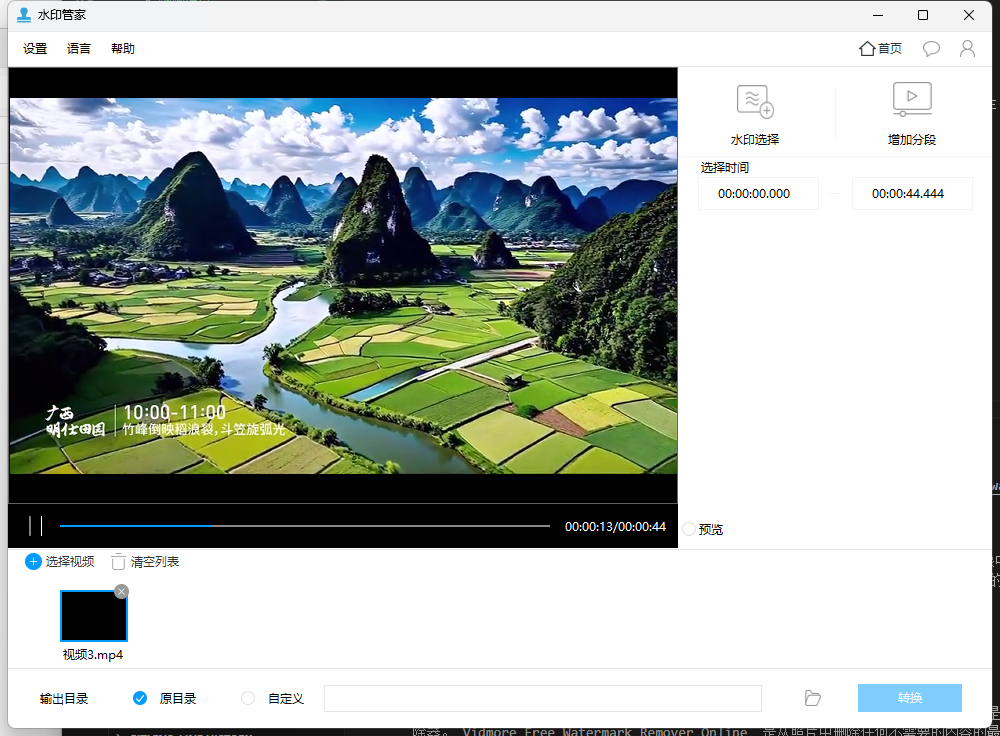Click the video preview area
Image resolution: width=1000 pixels, height=736 pixels.
click(x=343, y=285)
